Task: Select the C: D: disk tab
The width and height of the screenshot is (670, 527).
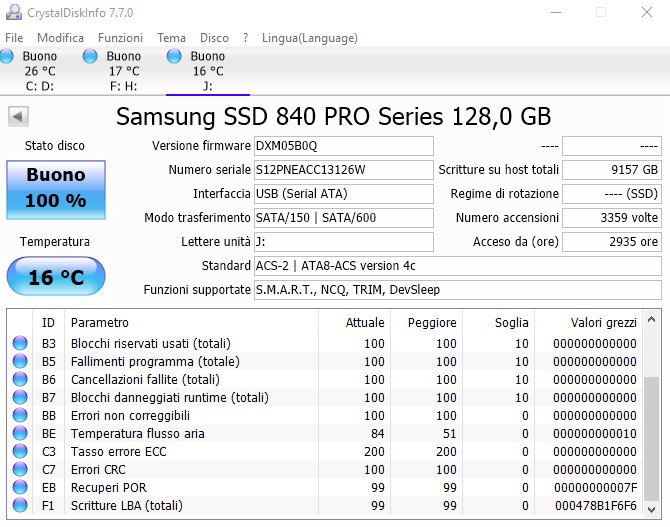Action: click(40, 71)
